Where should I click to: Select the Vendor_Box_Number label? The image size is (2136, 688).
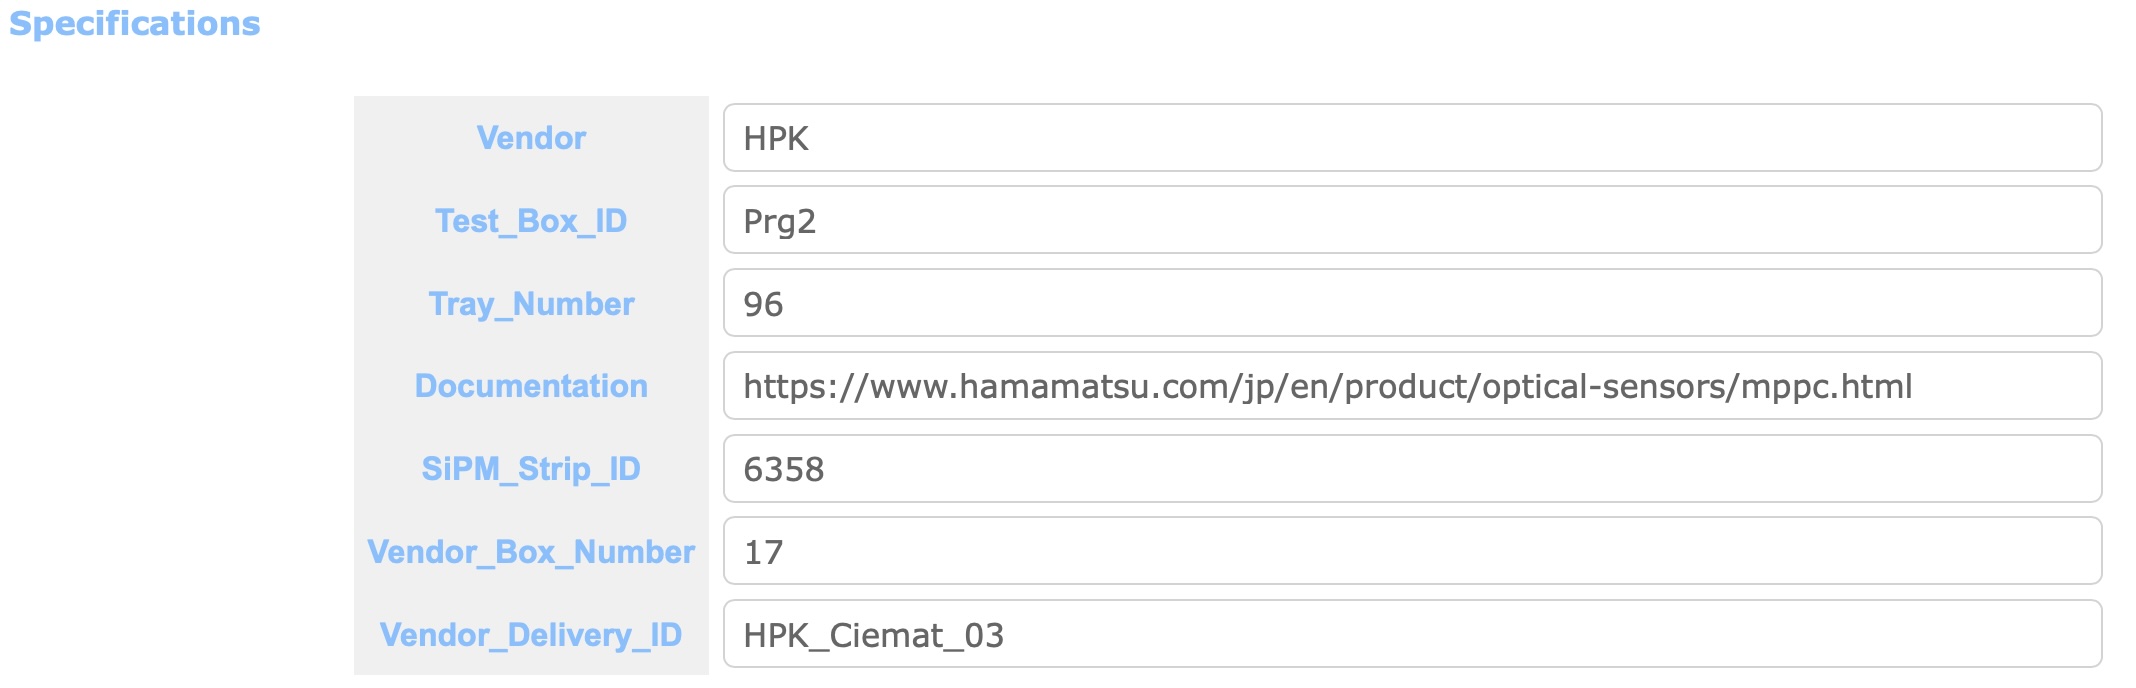coord(531,552)
